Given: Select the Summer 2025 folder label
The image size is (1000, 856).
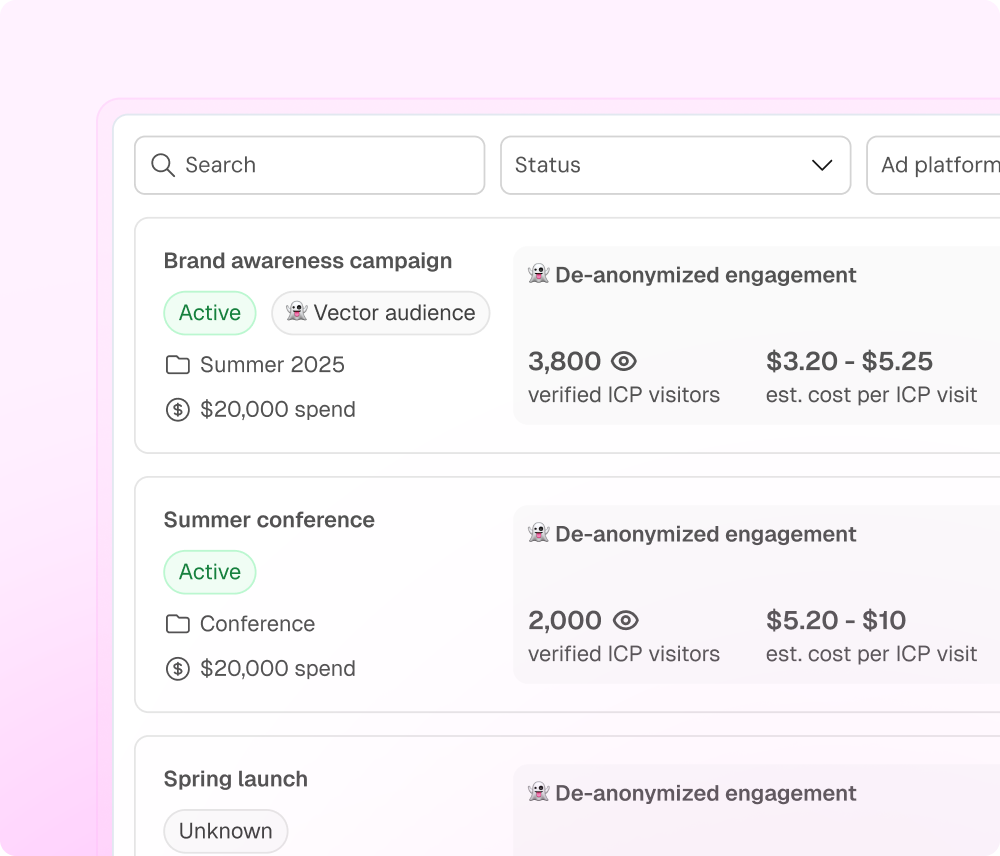Looking at the screenshot, I should tap(272, 365).
